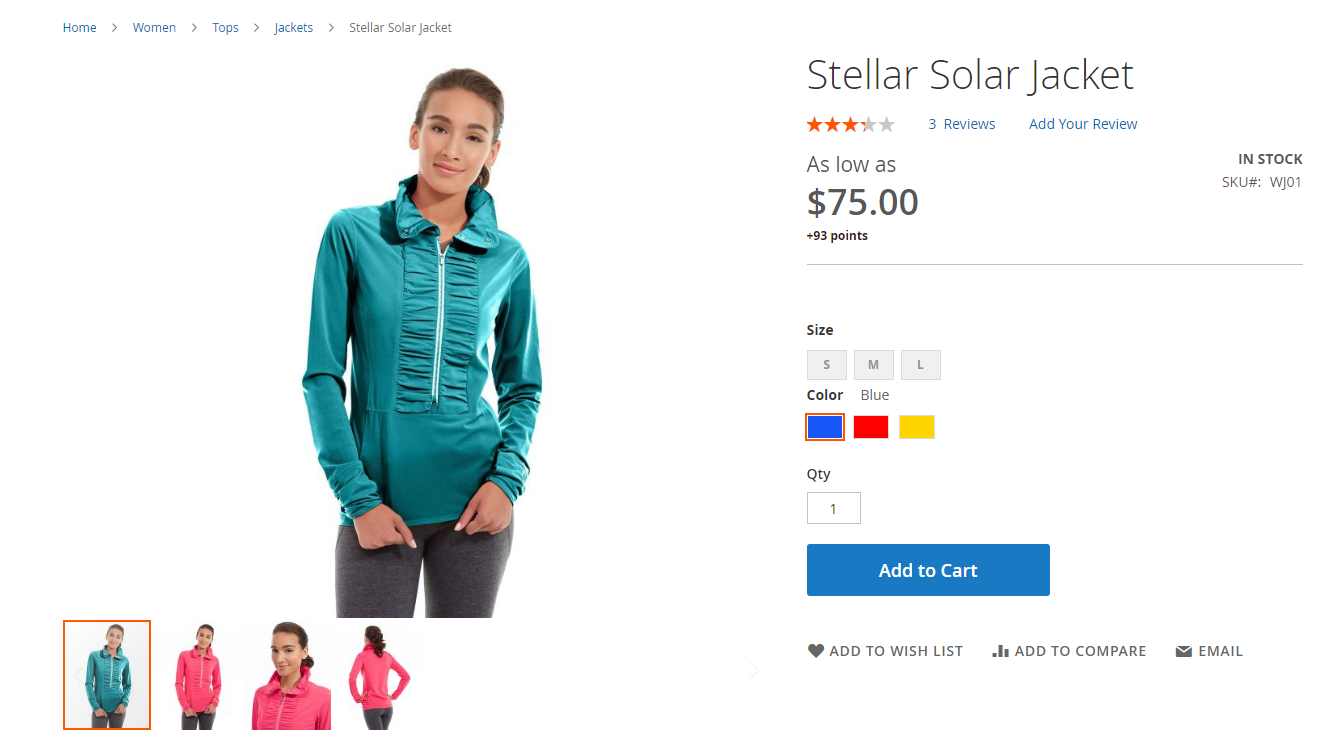Choose size M swatch

pos(873,365)
